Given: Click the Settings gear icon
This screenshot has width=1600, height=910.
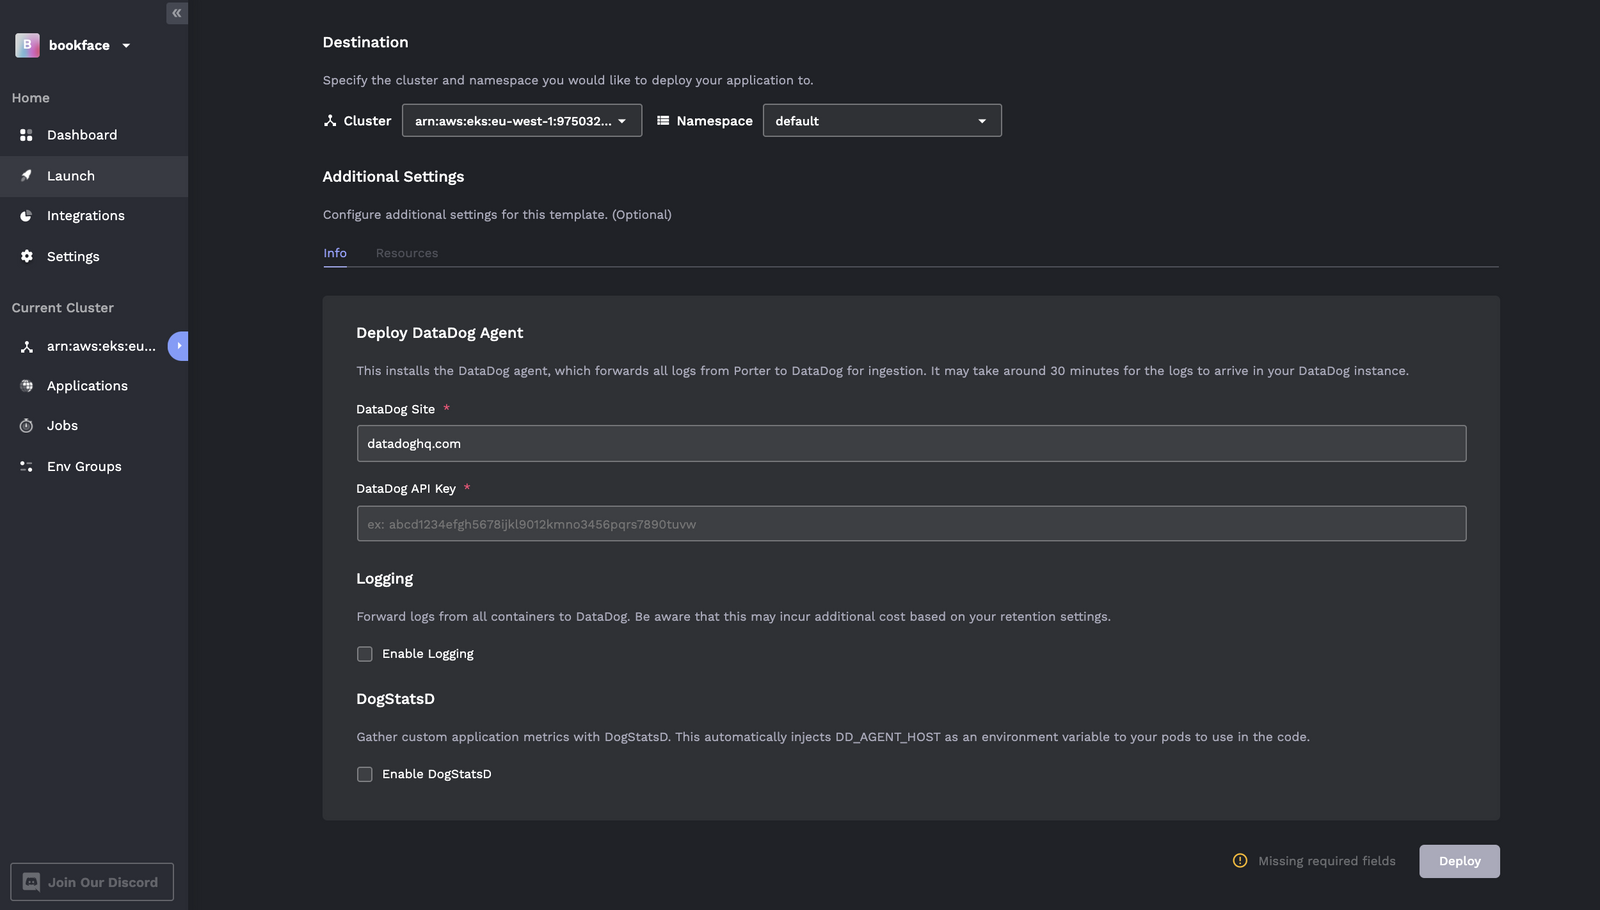Looking at the screenshot, I should tap(26, 256).
